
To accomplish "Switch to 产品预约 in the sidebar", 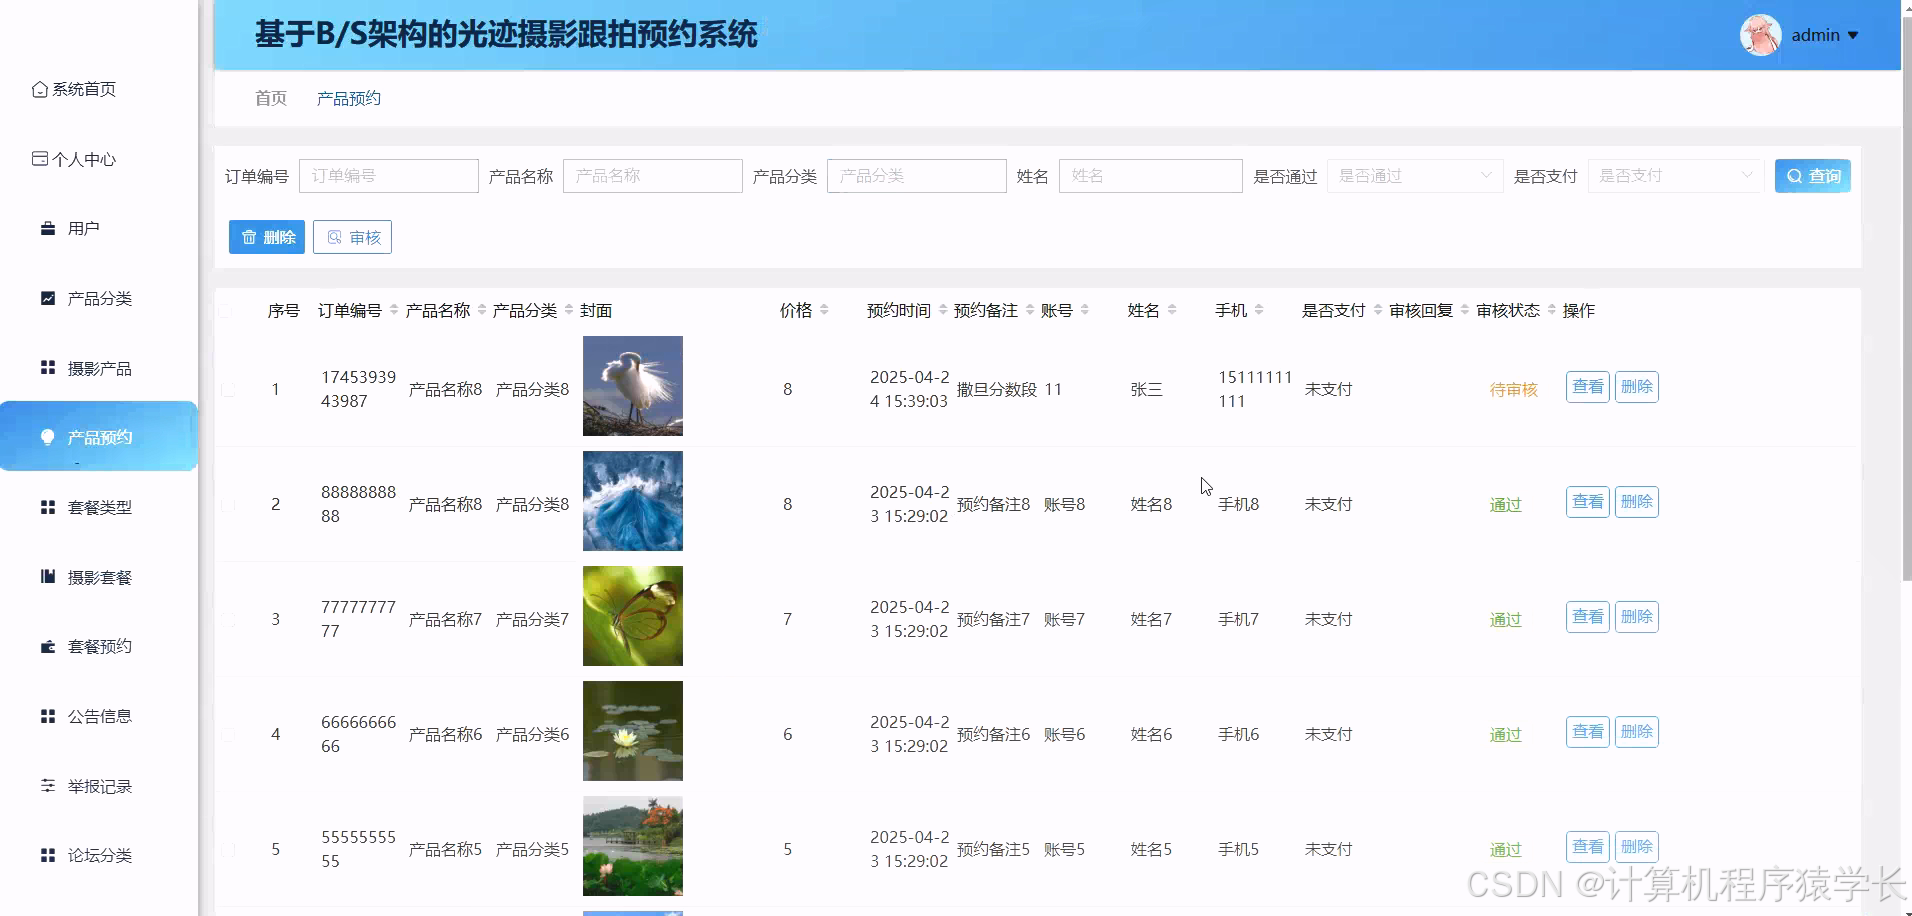I will point(97,437).
